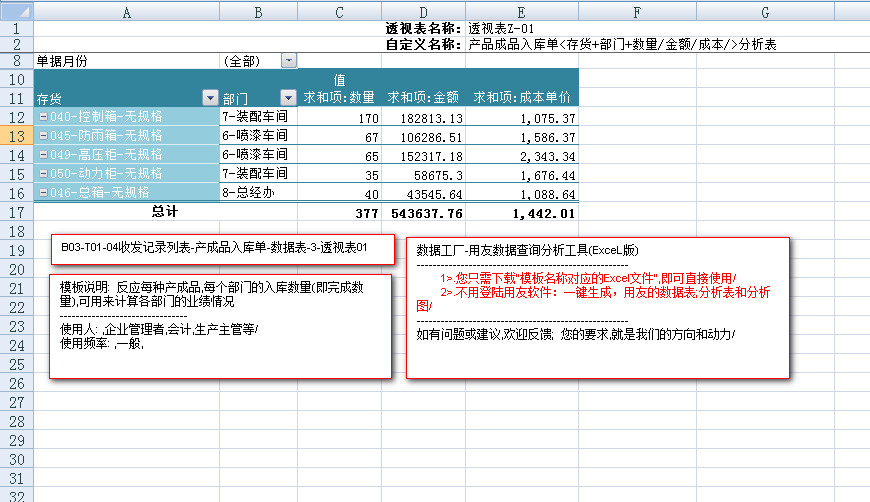This screenshot has width=870, height=502.
Task: Select column G header
Action: pos(765,11)
